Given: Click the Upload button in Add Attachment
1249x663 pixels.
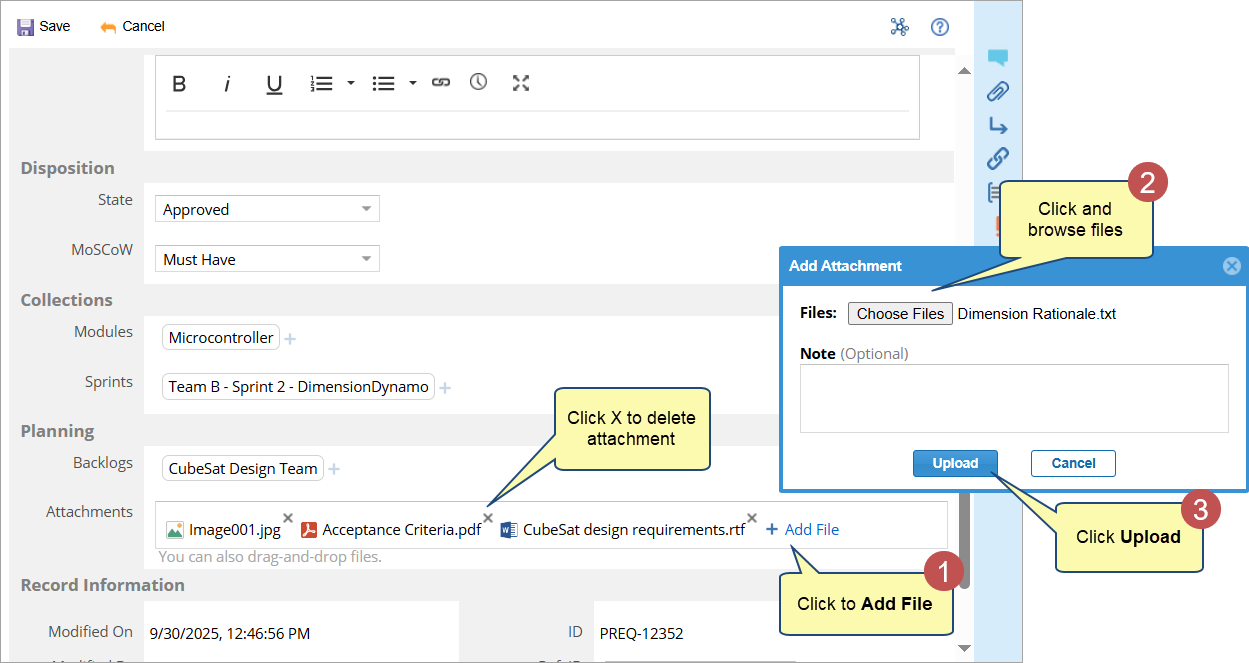Looking at the screenshot, I should pos(955,463).
